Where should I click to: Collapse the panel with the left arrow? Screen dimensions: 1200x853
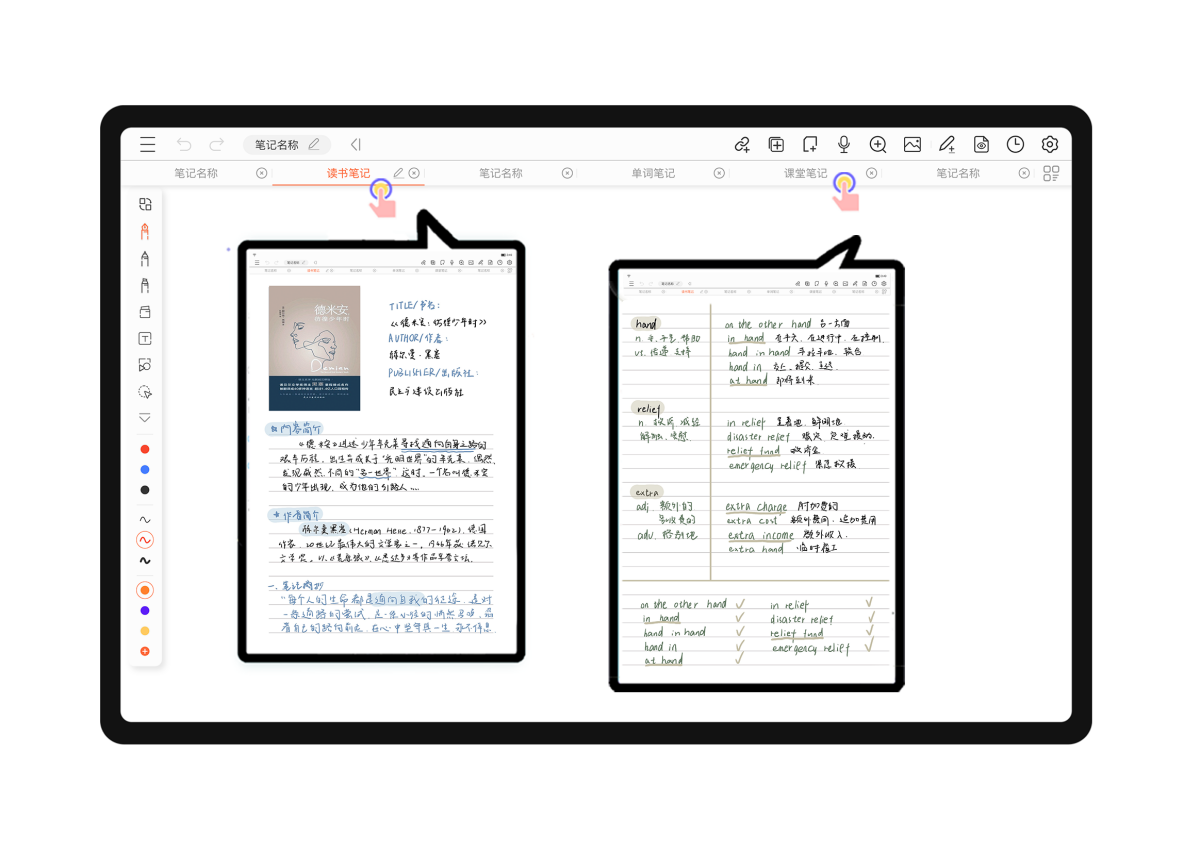tap(355, 145)
